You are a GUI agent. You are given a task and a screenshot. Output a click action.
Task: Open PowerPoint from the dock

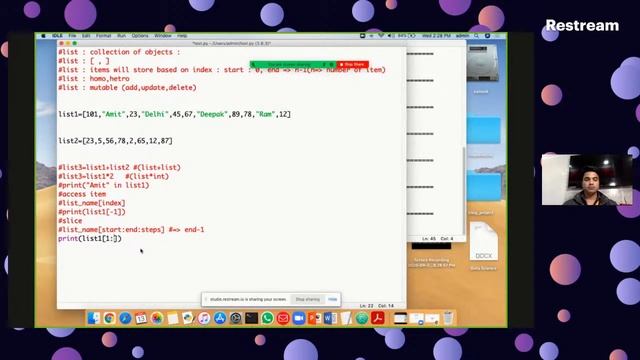(x=314, y=318)
